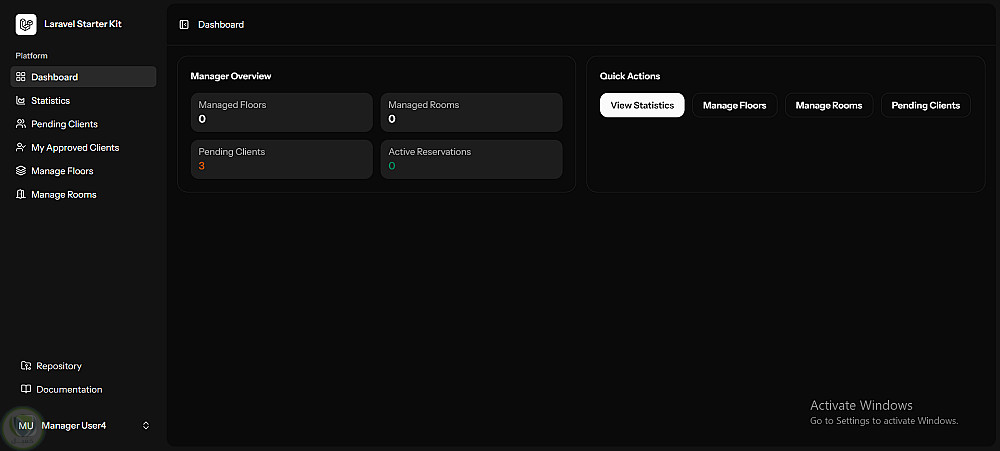This screenshot has height=451, width=1000.
Task: Click the Managed Rooms stat card
Action: (x=471, y=112)
